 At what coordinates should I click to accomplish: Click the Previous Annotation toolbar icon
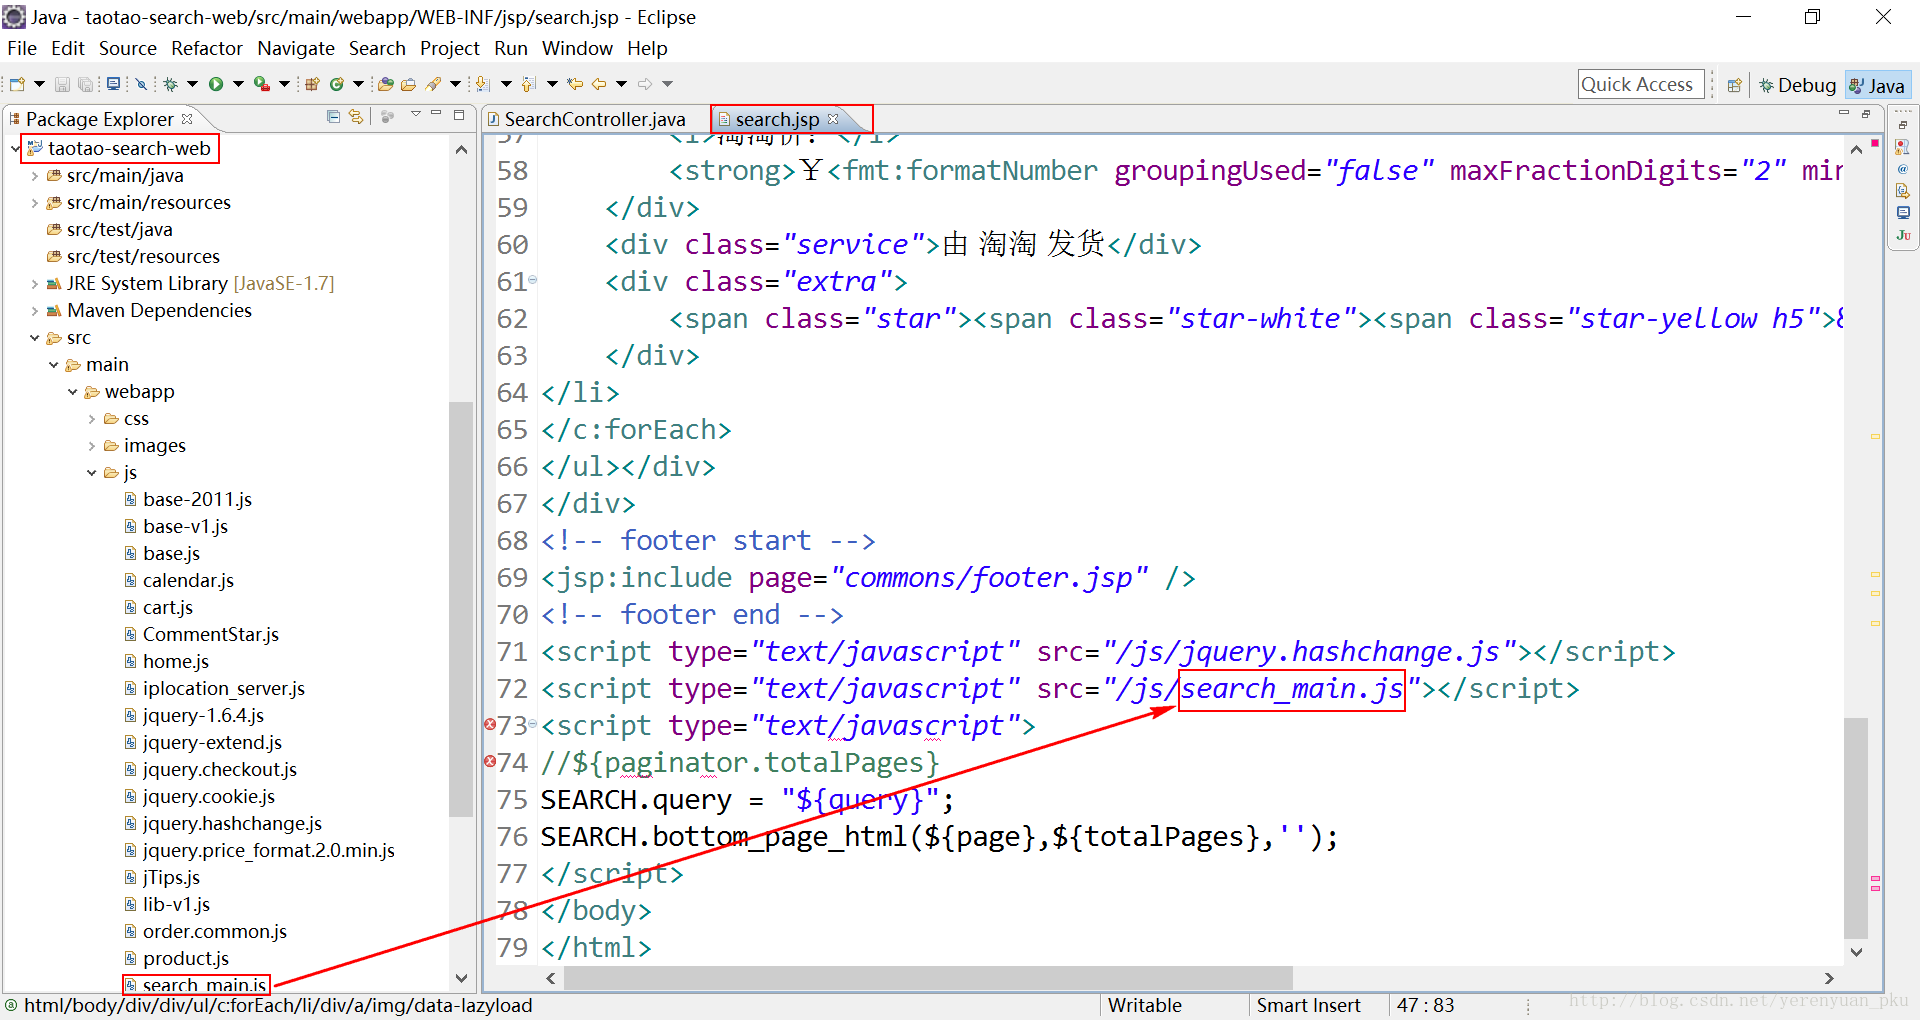click(529, 84)
